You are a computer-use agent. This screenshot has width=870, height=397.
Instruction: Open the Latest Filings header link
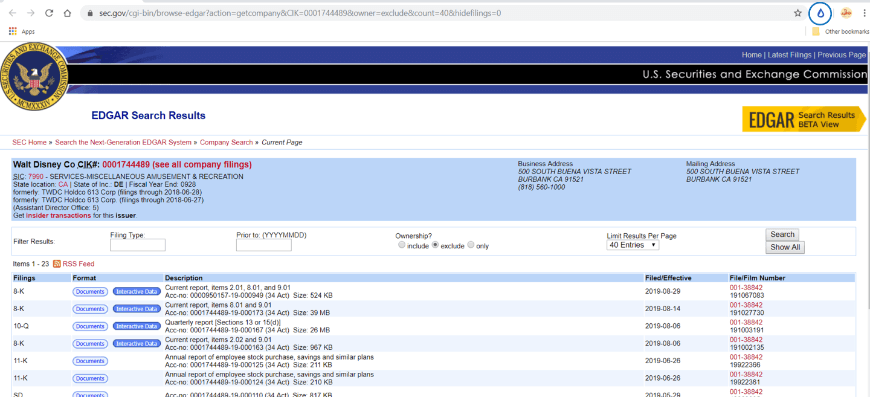coord(790,55)
